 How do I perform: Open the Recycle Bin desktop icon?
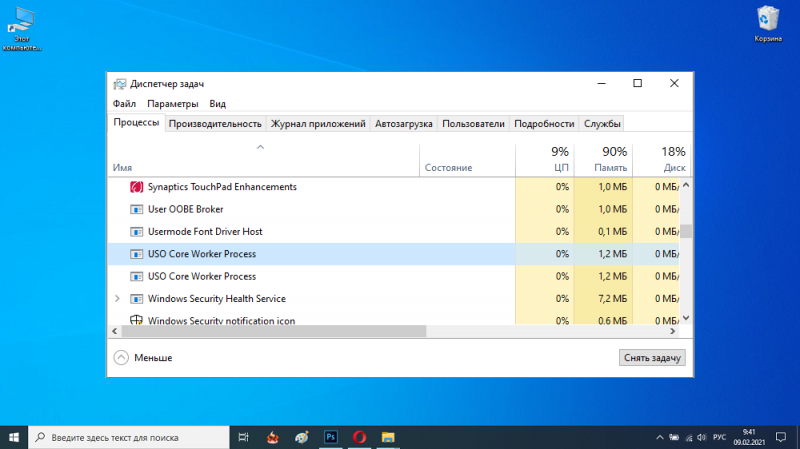(768, 24)
